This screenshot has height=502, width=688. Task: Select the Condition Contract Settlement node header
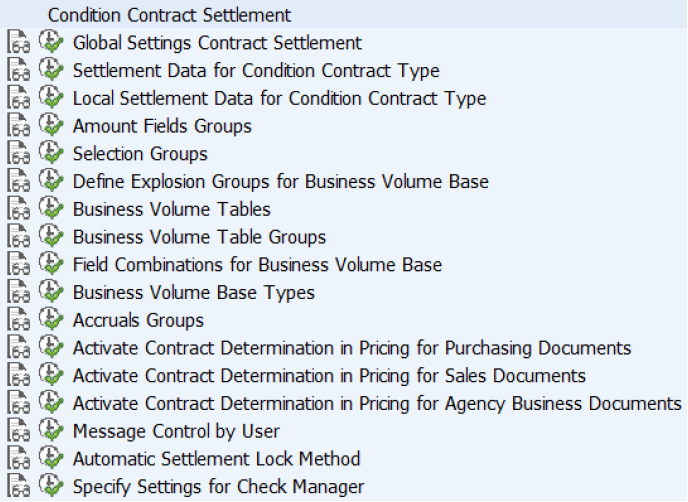pos(169,15)
